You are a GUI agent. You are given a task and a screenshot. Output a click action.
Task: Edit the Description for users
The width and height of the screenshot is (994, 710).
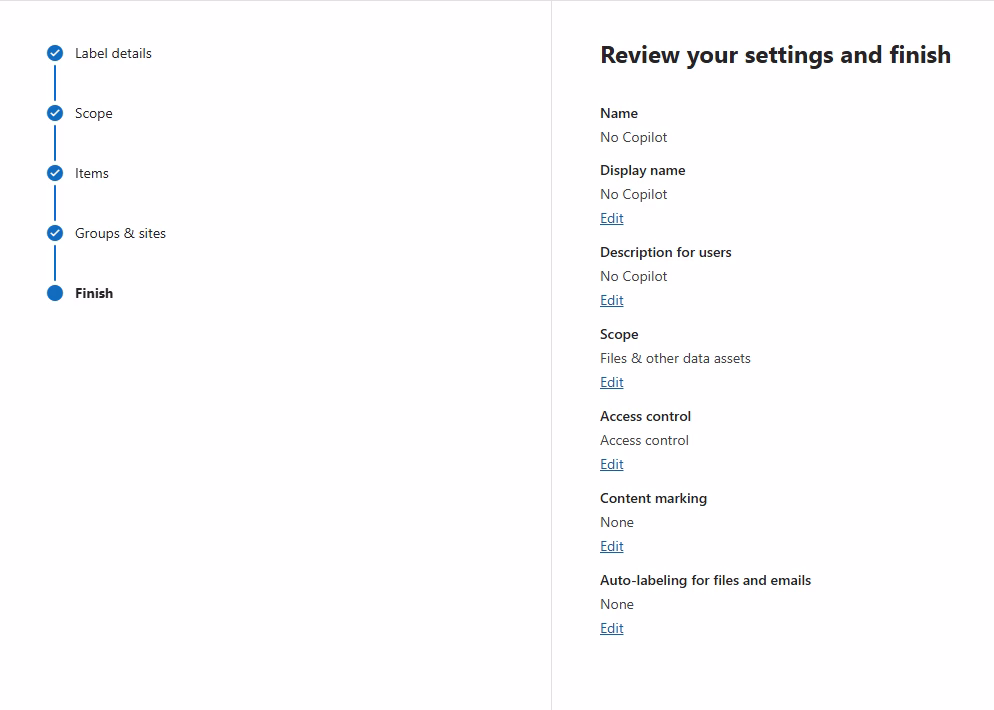pyautogui.click(x=612, y=300)
